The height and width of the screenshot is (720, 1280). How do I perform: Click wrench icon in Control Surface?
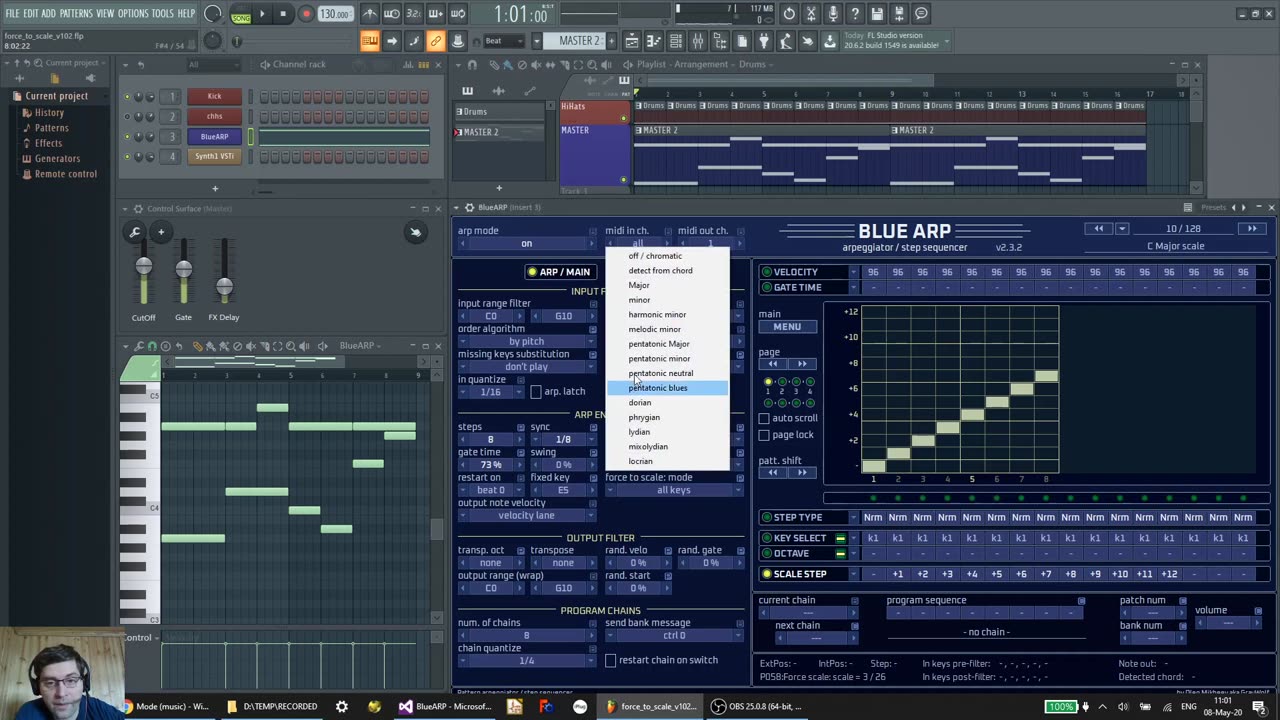click(135, 232)
